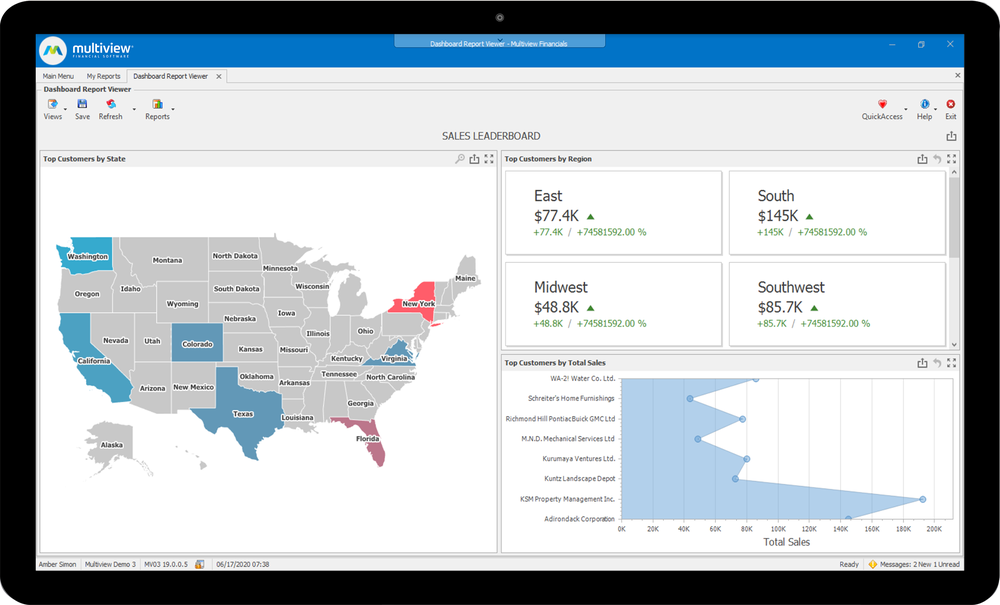
Task: Select the East region sales card
Action: 613,212
